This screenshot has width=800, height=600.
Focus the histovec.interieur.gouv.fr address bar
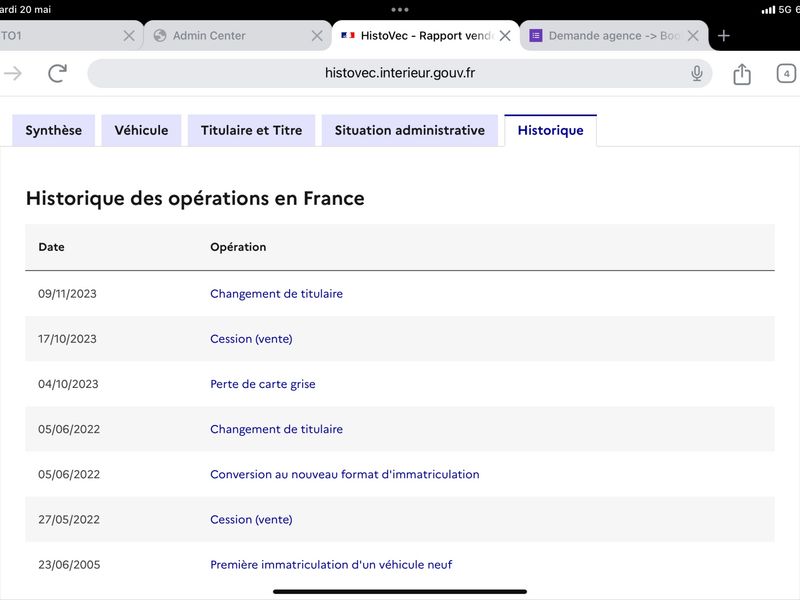[399, 73]
